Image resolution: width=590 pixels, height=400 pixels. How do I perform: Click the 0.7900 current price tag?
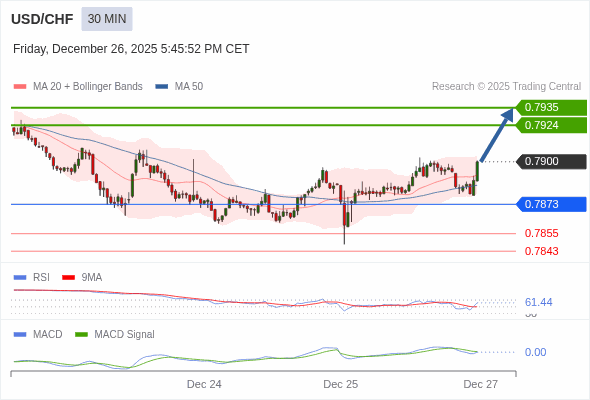click(x=551, y=161)
